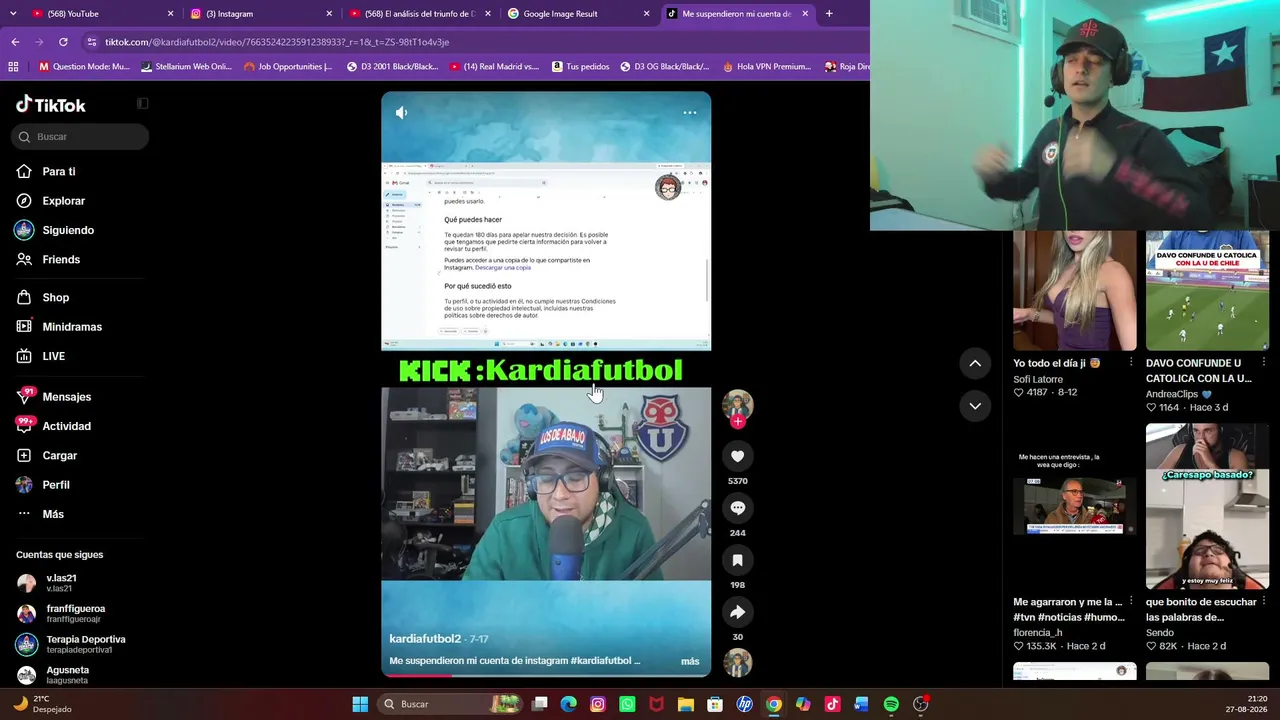Image resolution: width=1280 pixels, height=720 pixels.
Task: Open File Explorer from the taskbar
Action: click(686, 704)
